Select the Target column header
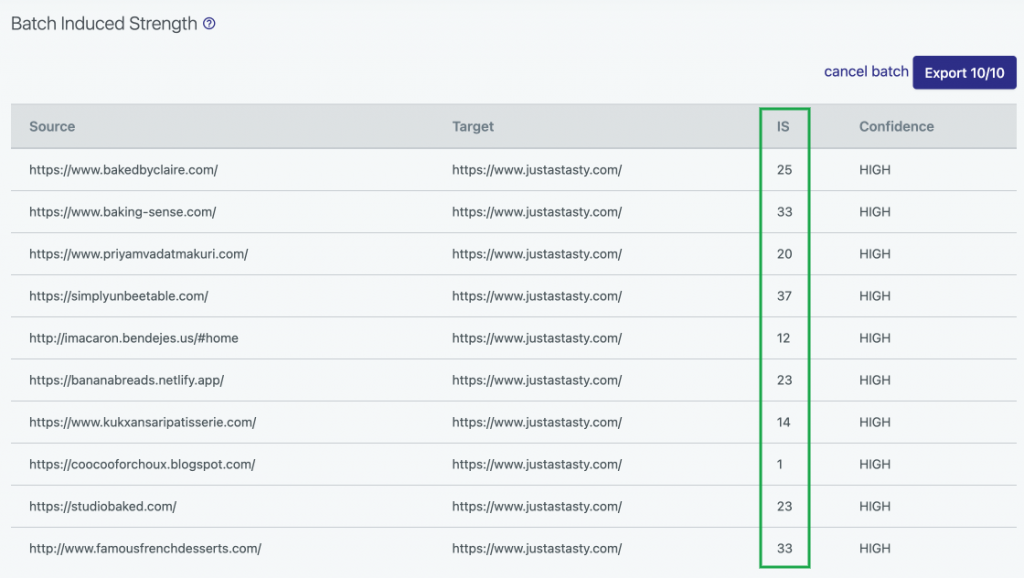The height and width of the screenshot is (578, 1024). click(473, 127)
